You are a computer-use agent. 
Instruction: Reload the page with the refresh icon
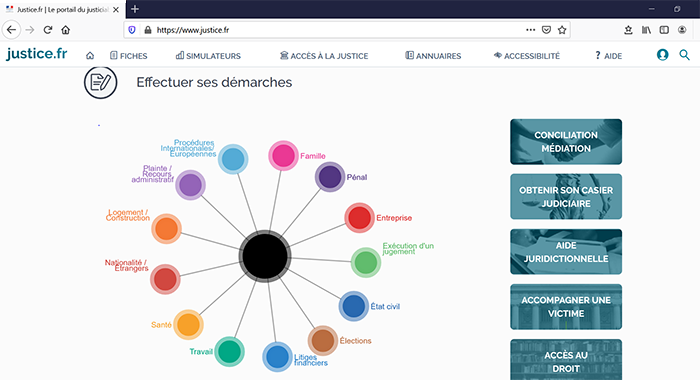[48, 30]
